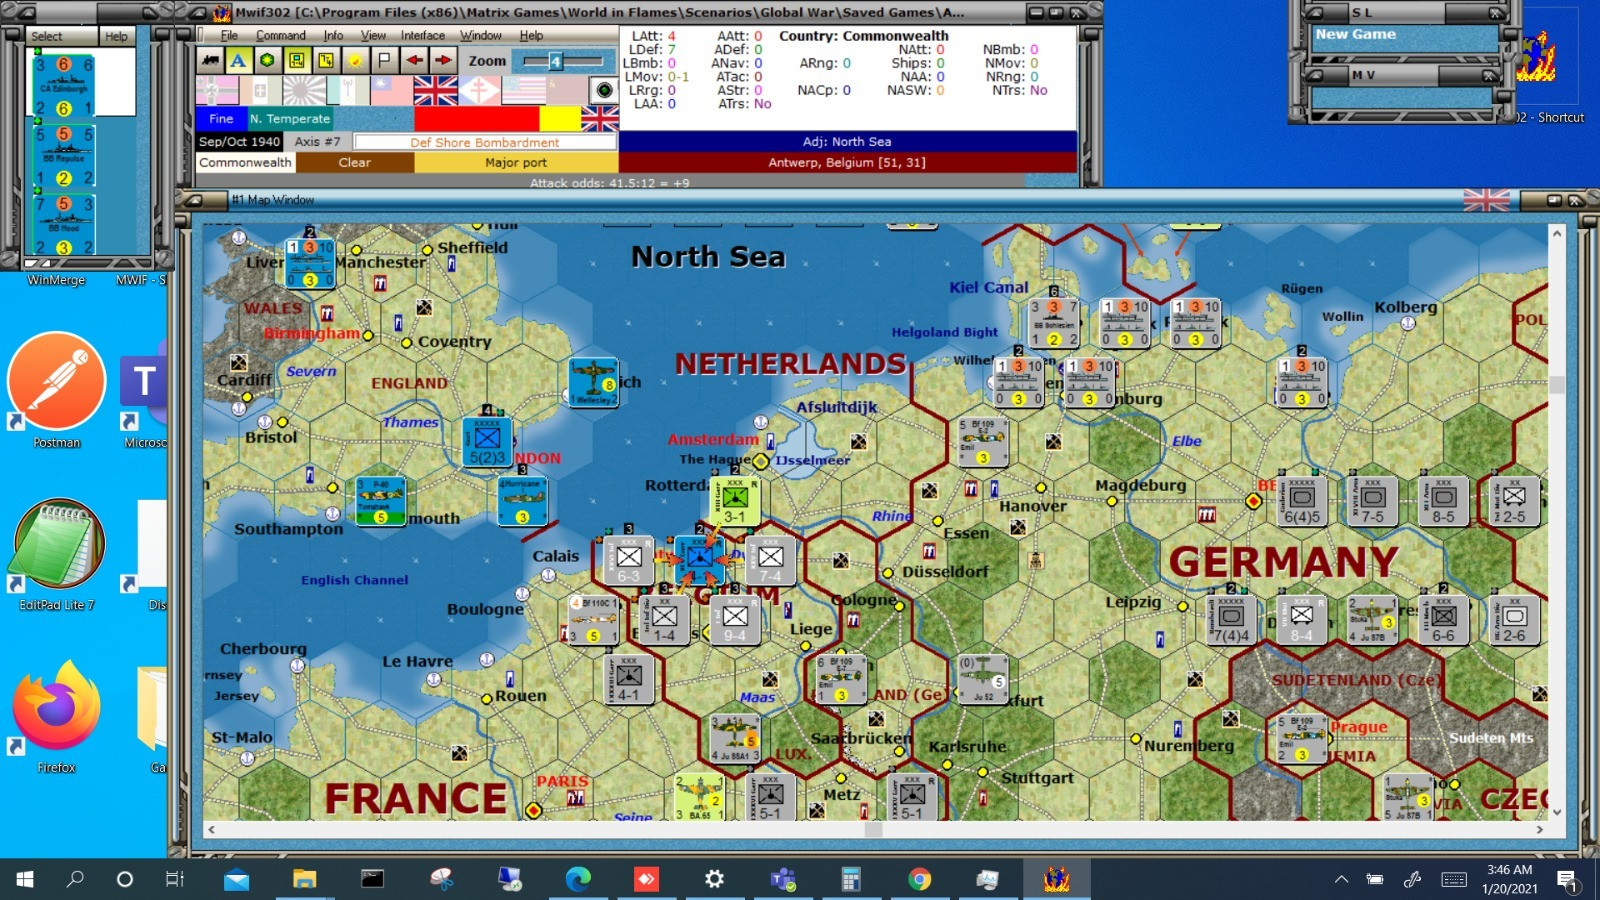Click the green indicator light button
Image resolution: width=1600 pixels, height=900 pixels.
(604, 91)
